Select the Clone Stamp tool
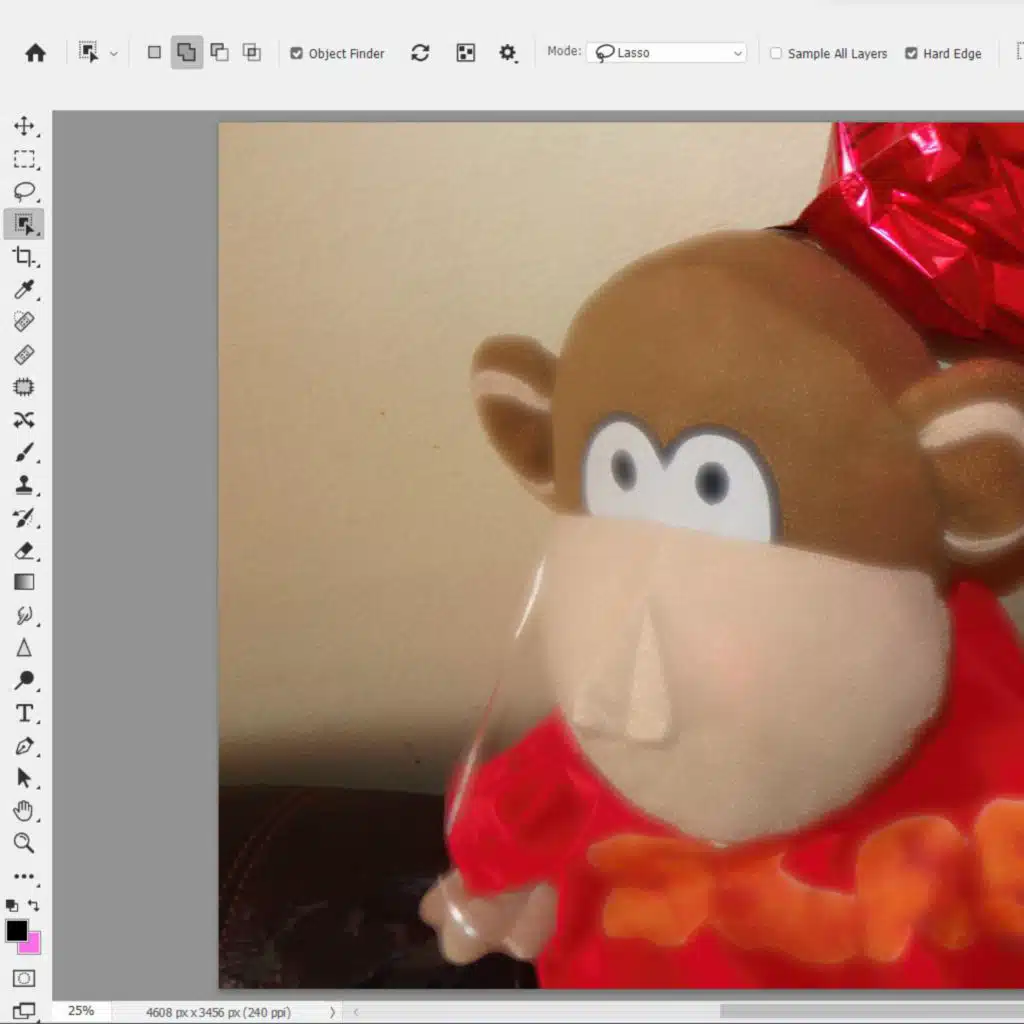The width and height of the screenshot is (1024, 1024). (24, 484)
